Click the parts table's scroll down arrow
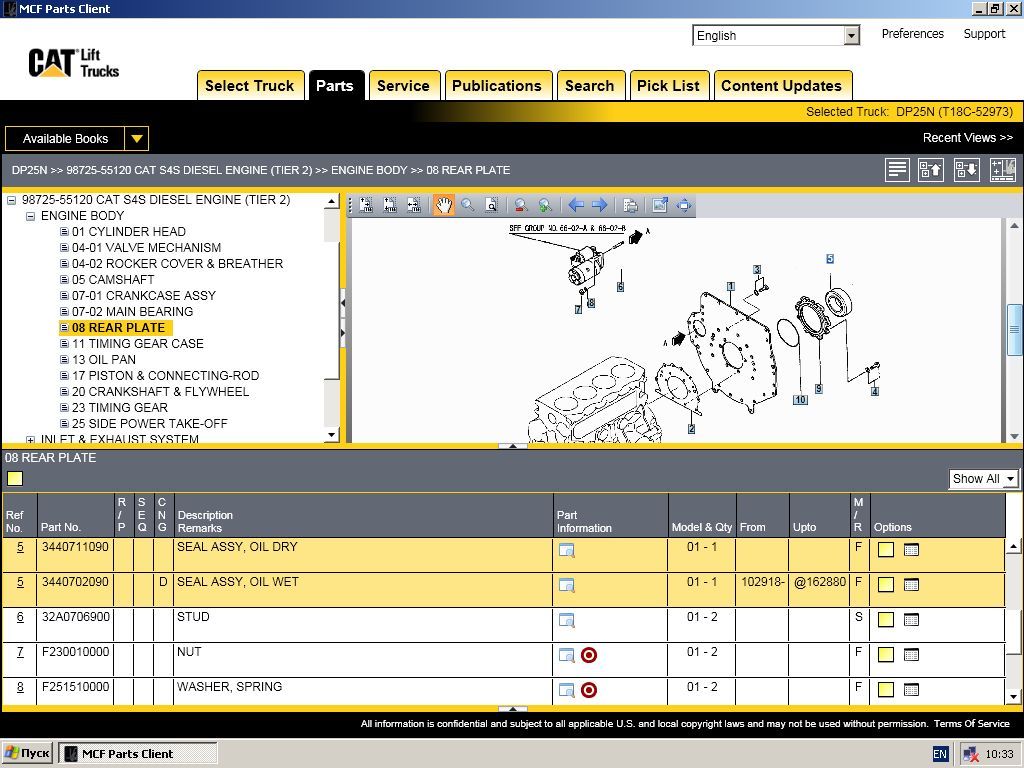1024x768 pixels. (x=1013, y=697)
